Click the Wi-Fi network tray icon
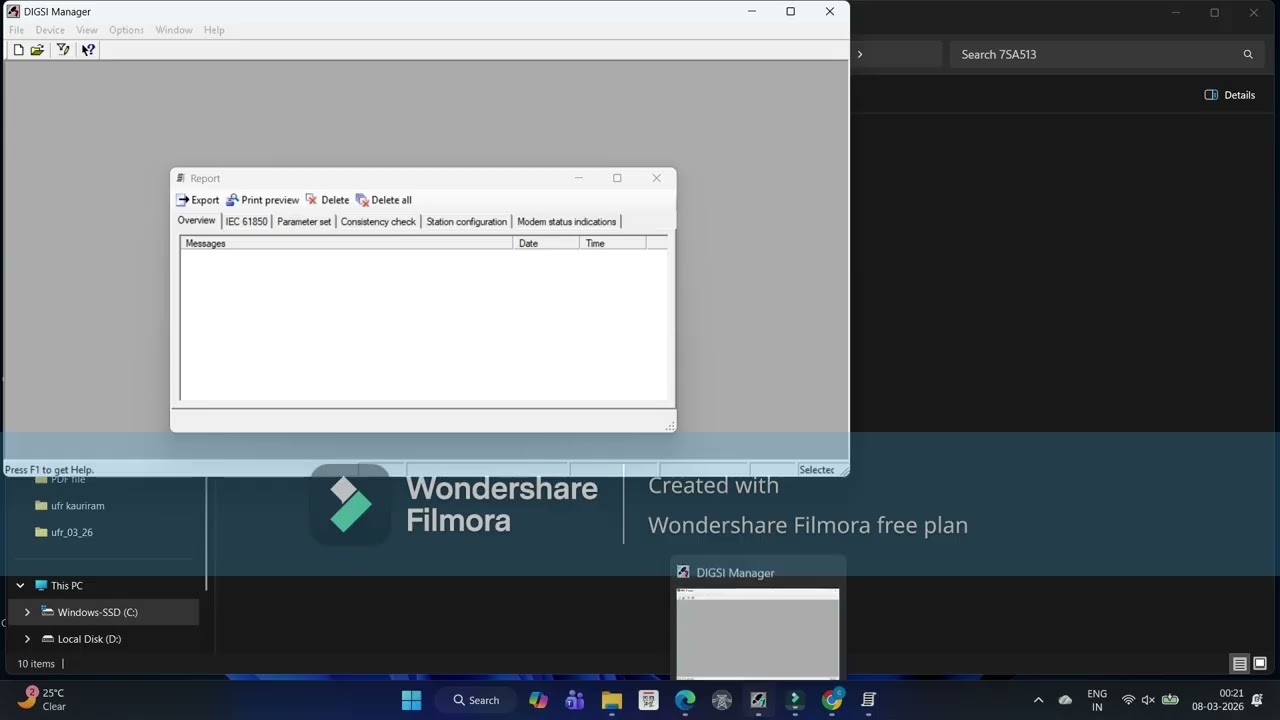 1128,700
